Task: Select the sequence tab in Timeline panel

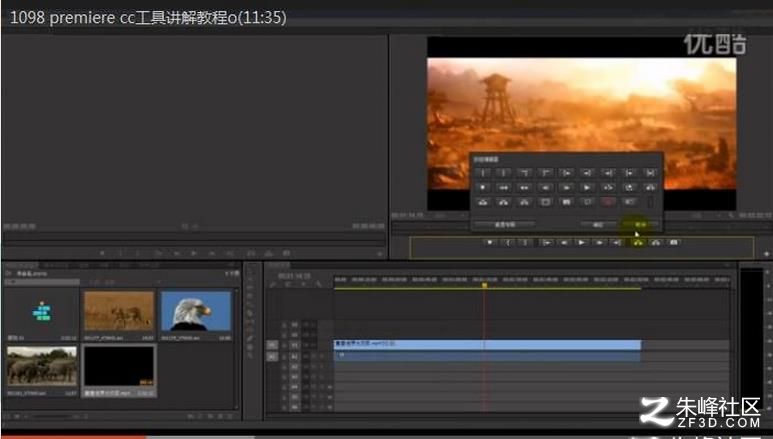Action: [280, 265]
